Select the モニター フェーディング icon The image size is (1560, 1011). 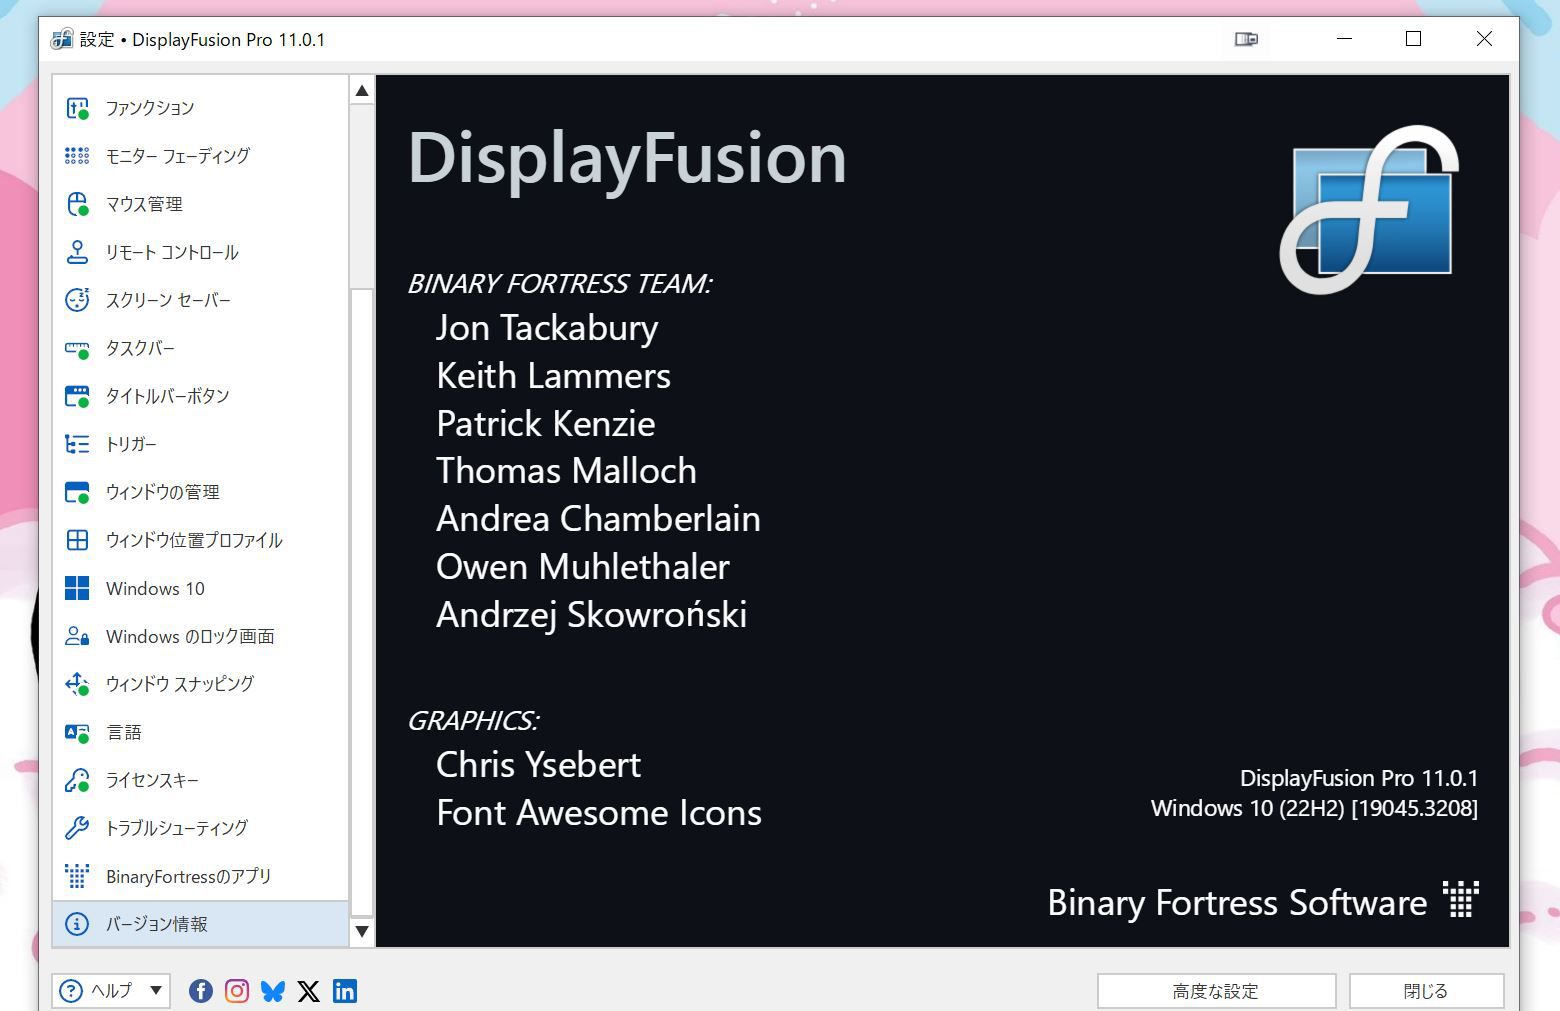click(77, 156)
